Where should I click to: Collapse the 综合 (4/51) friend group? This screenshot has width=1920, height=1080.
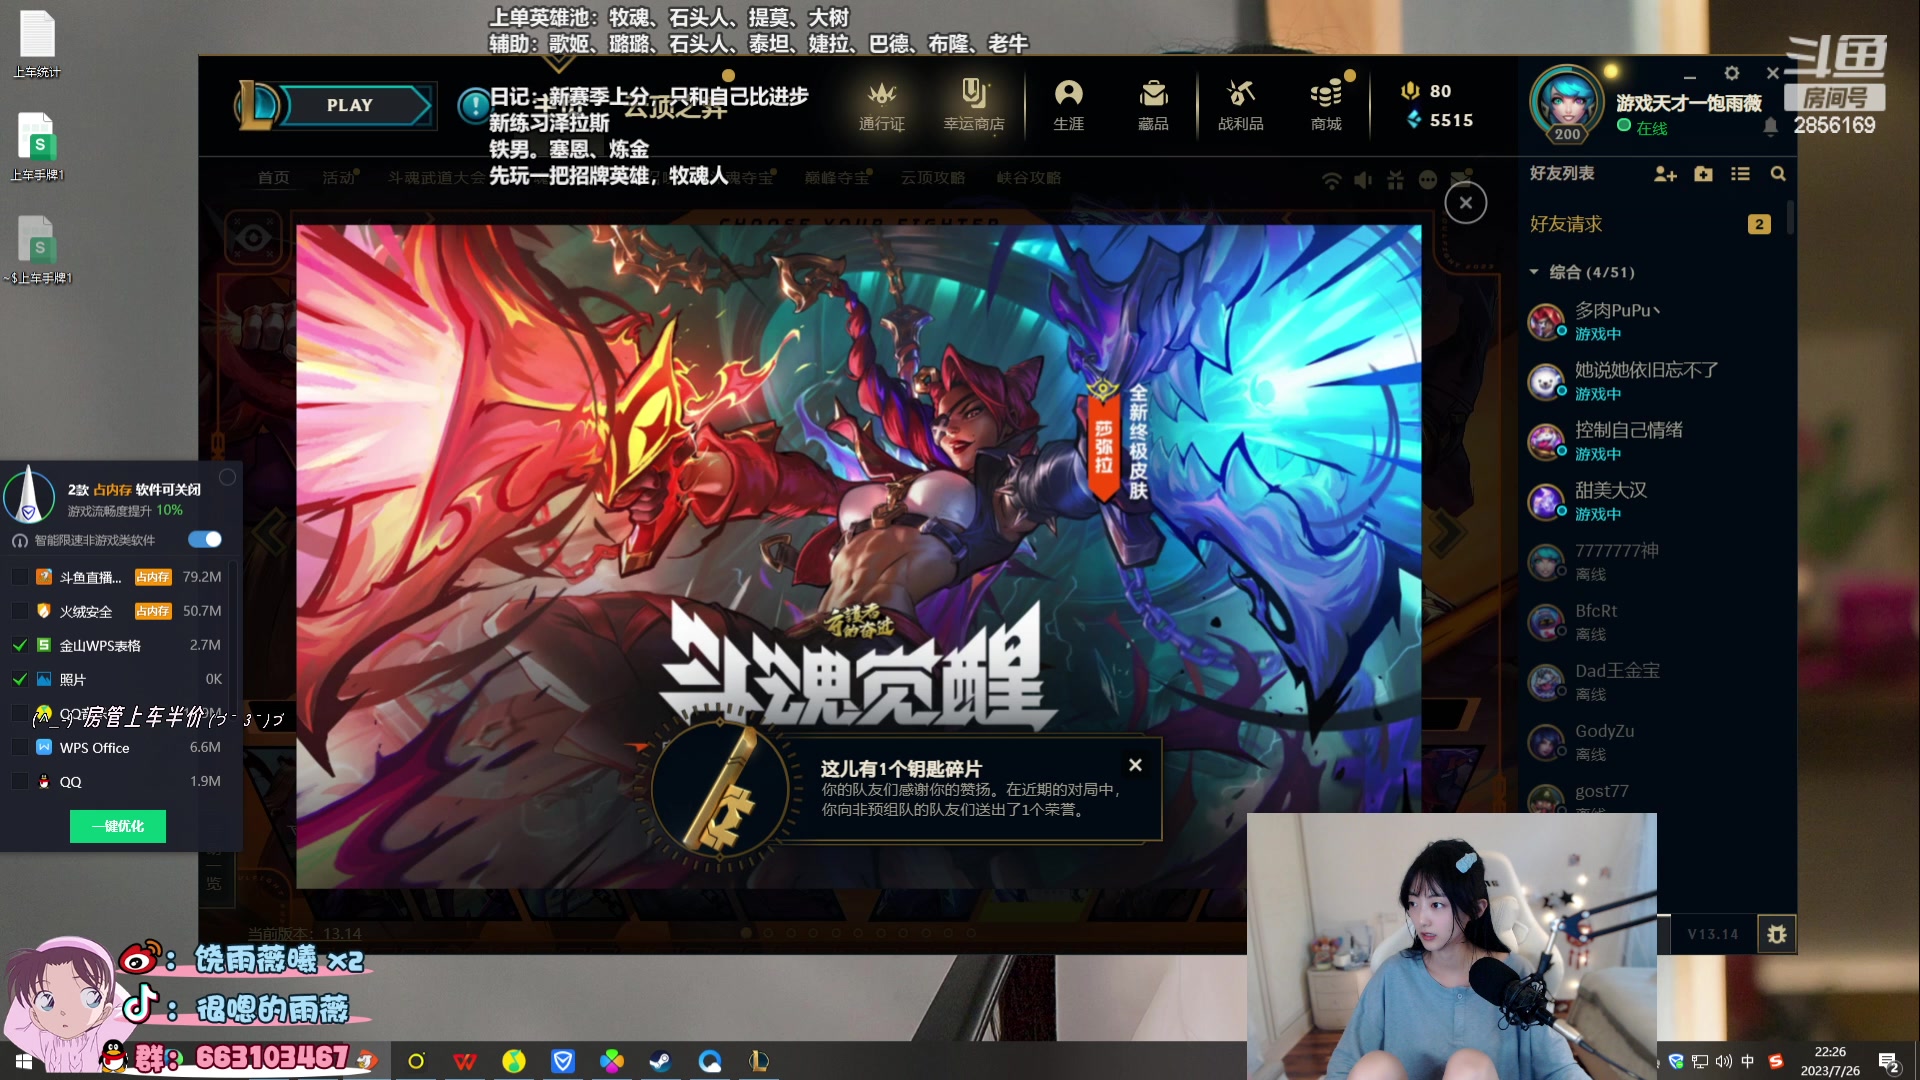point(1581,272)
